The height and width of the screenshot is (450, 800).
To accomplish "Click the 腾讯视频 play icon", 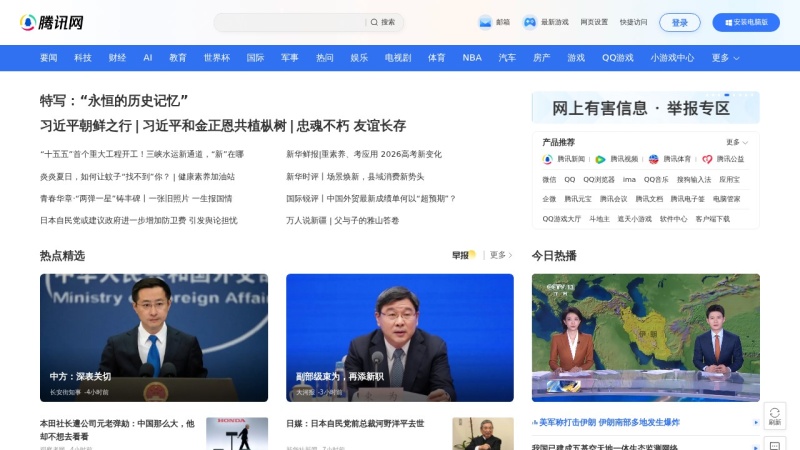I will [x=601, y=159].
